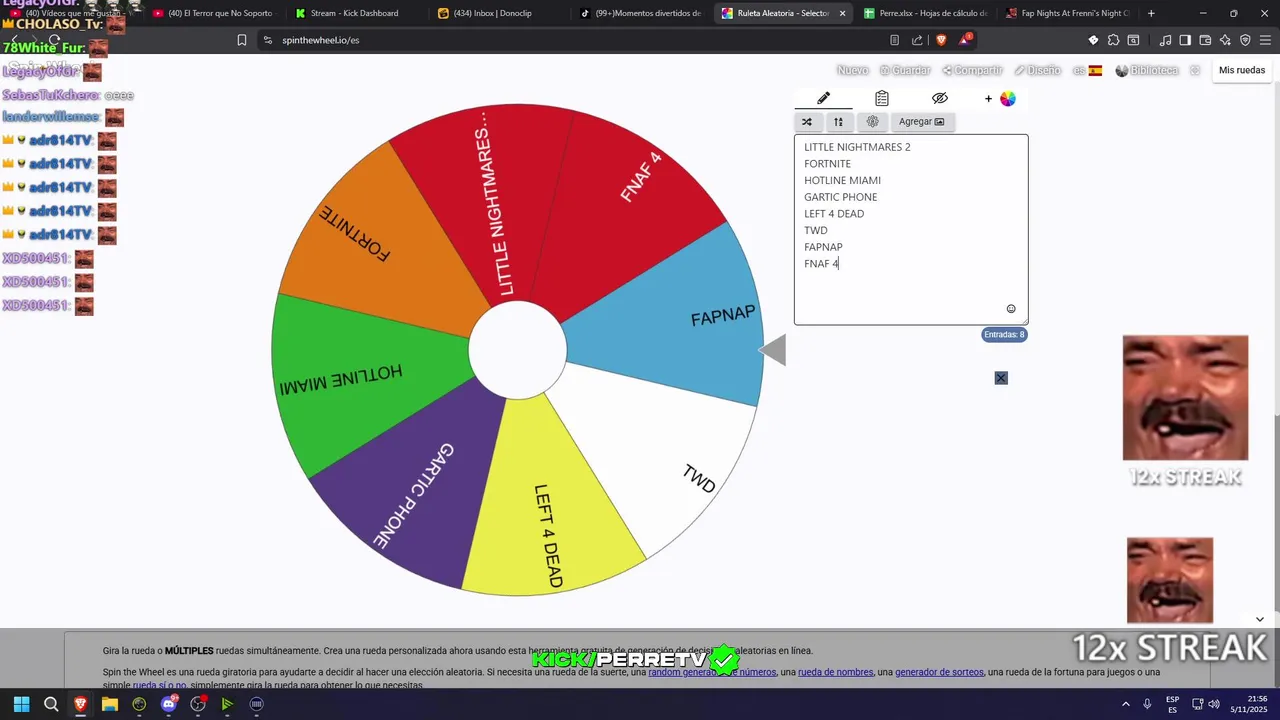
Task: Open the Diseño design options
Action: [1037, 70]
